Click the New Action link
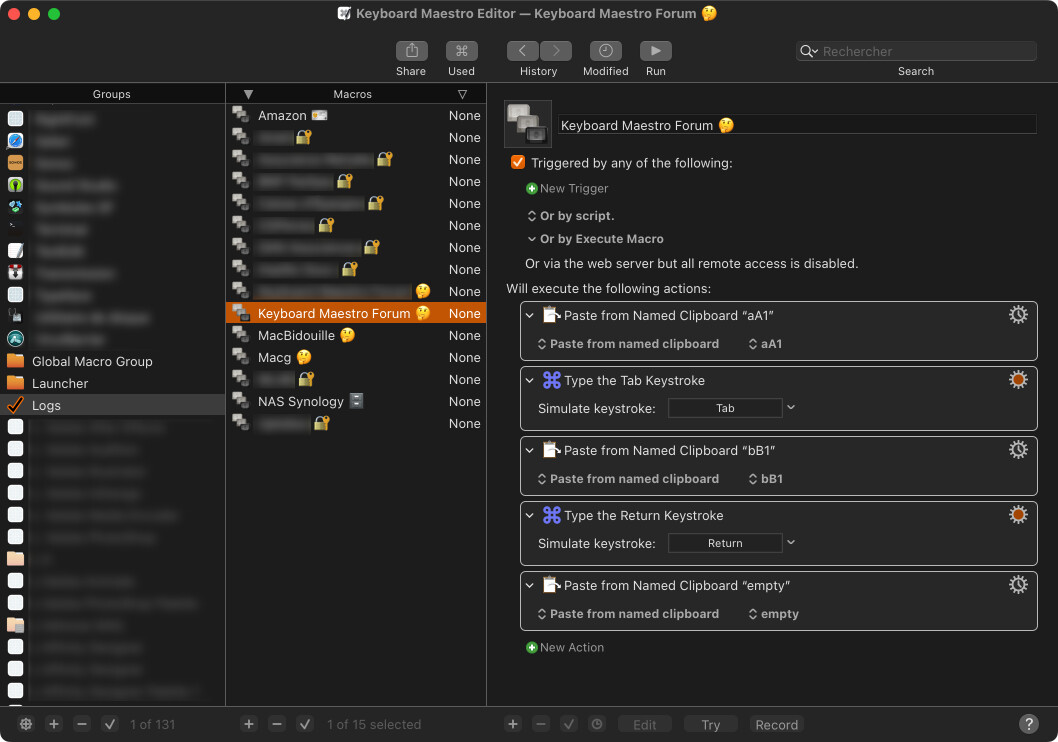This screenshot has width=1058, height=742. pos(572,648)
